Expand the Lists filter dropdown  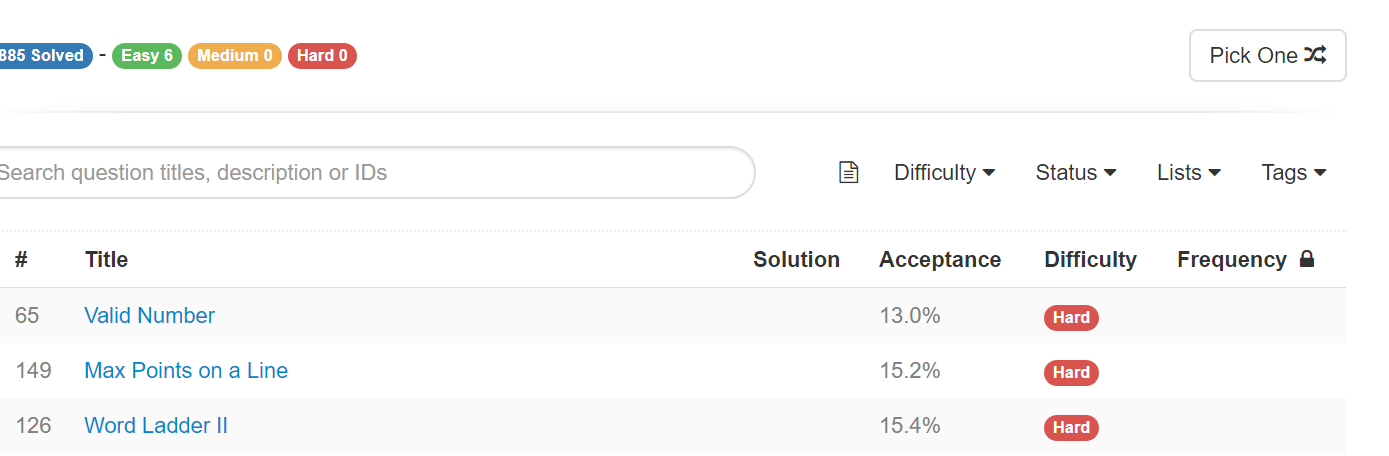[x=1189, y=173]
